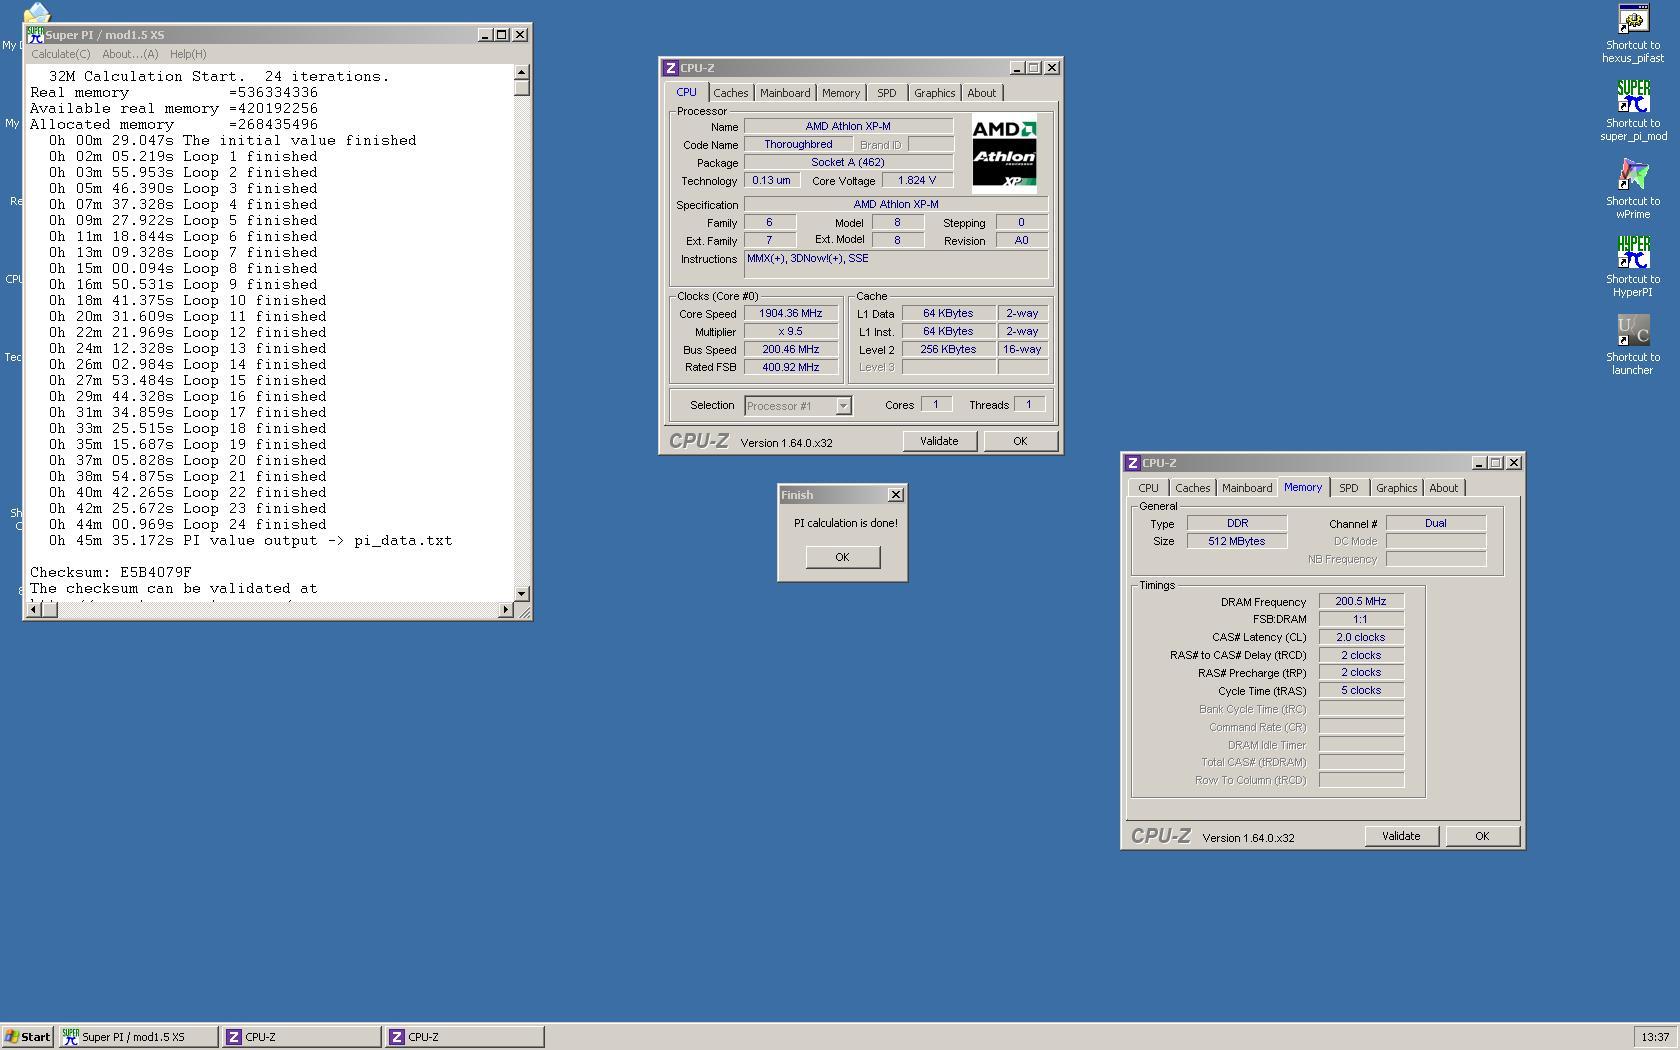Click the DRAM Frequency value 200.5 MHz

point(1361,601)
